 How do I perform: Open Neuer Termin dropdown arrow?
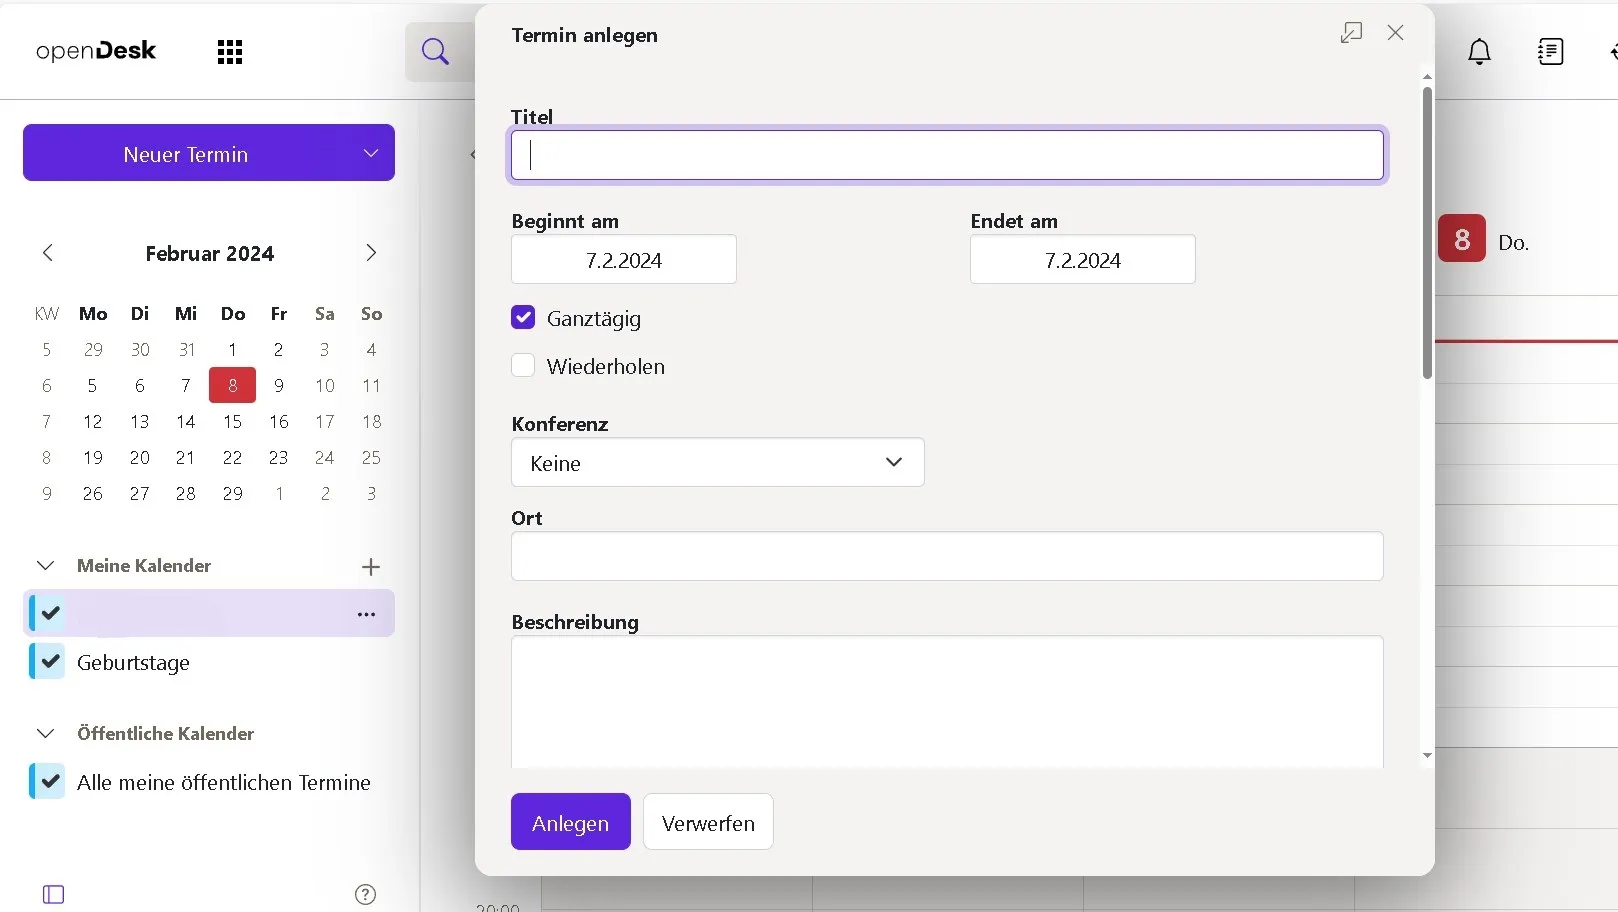(371, 154)
